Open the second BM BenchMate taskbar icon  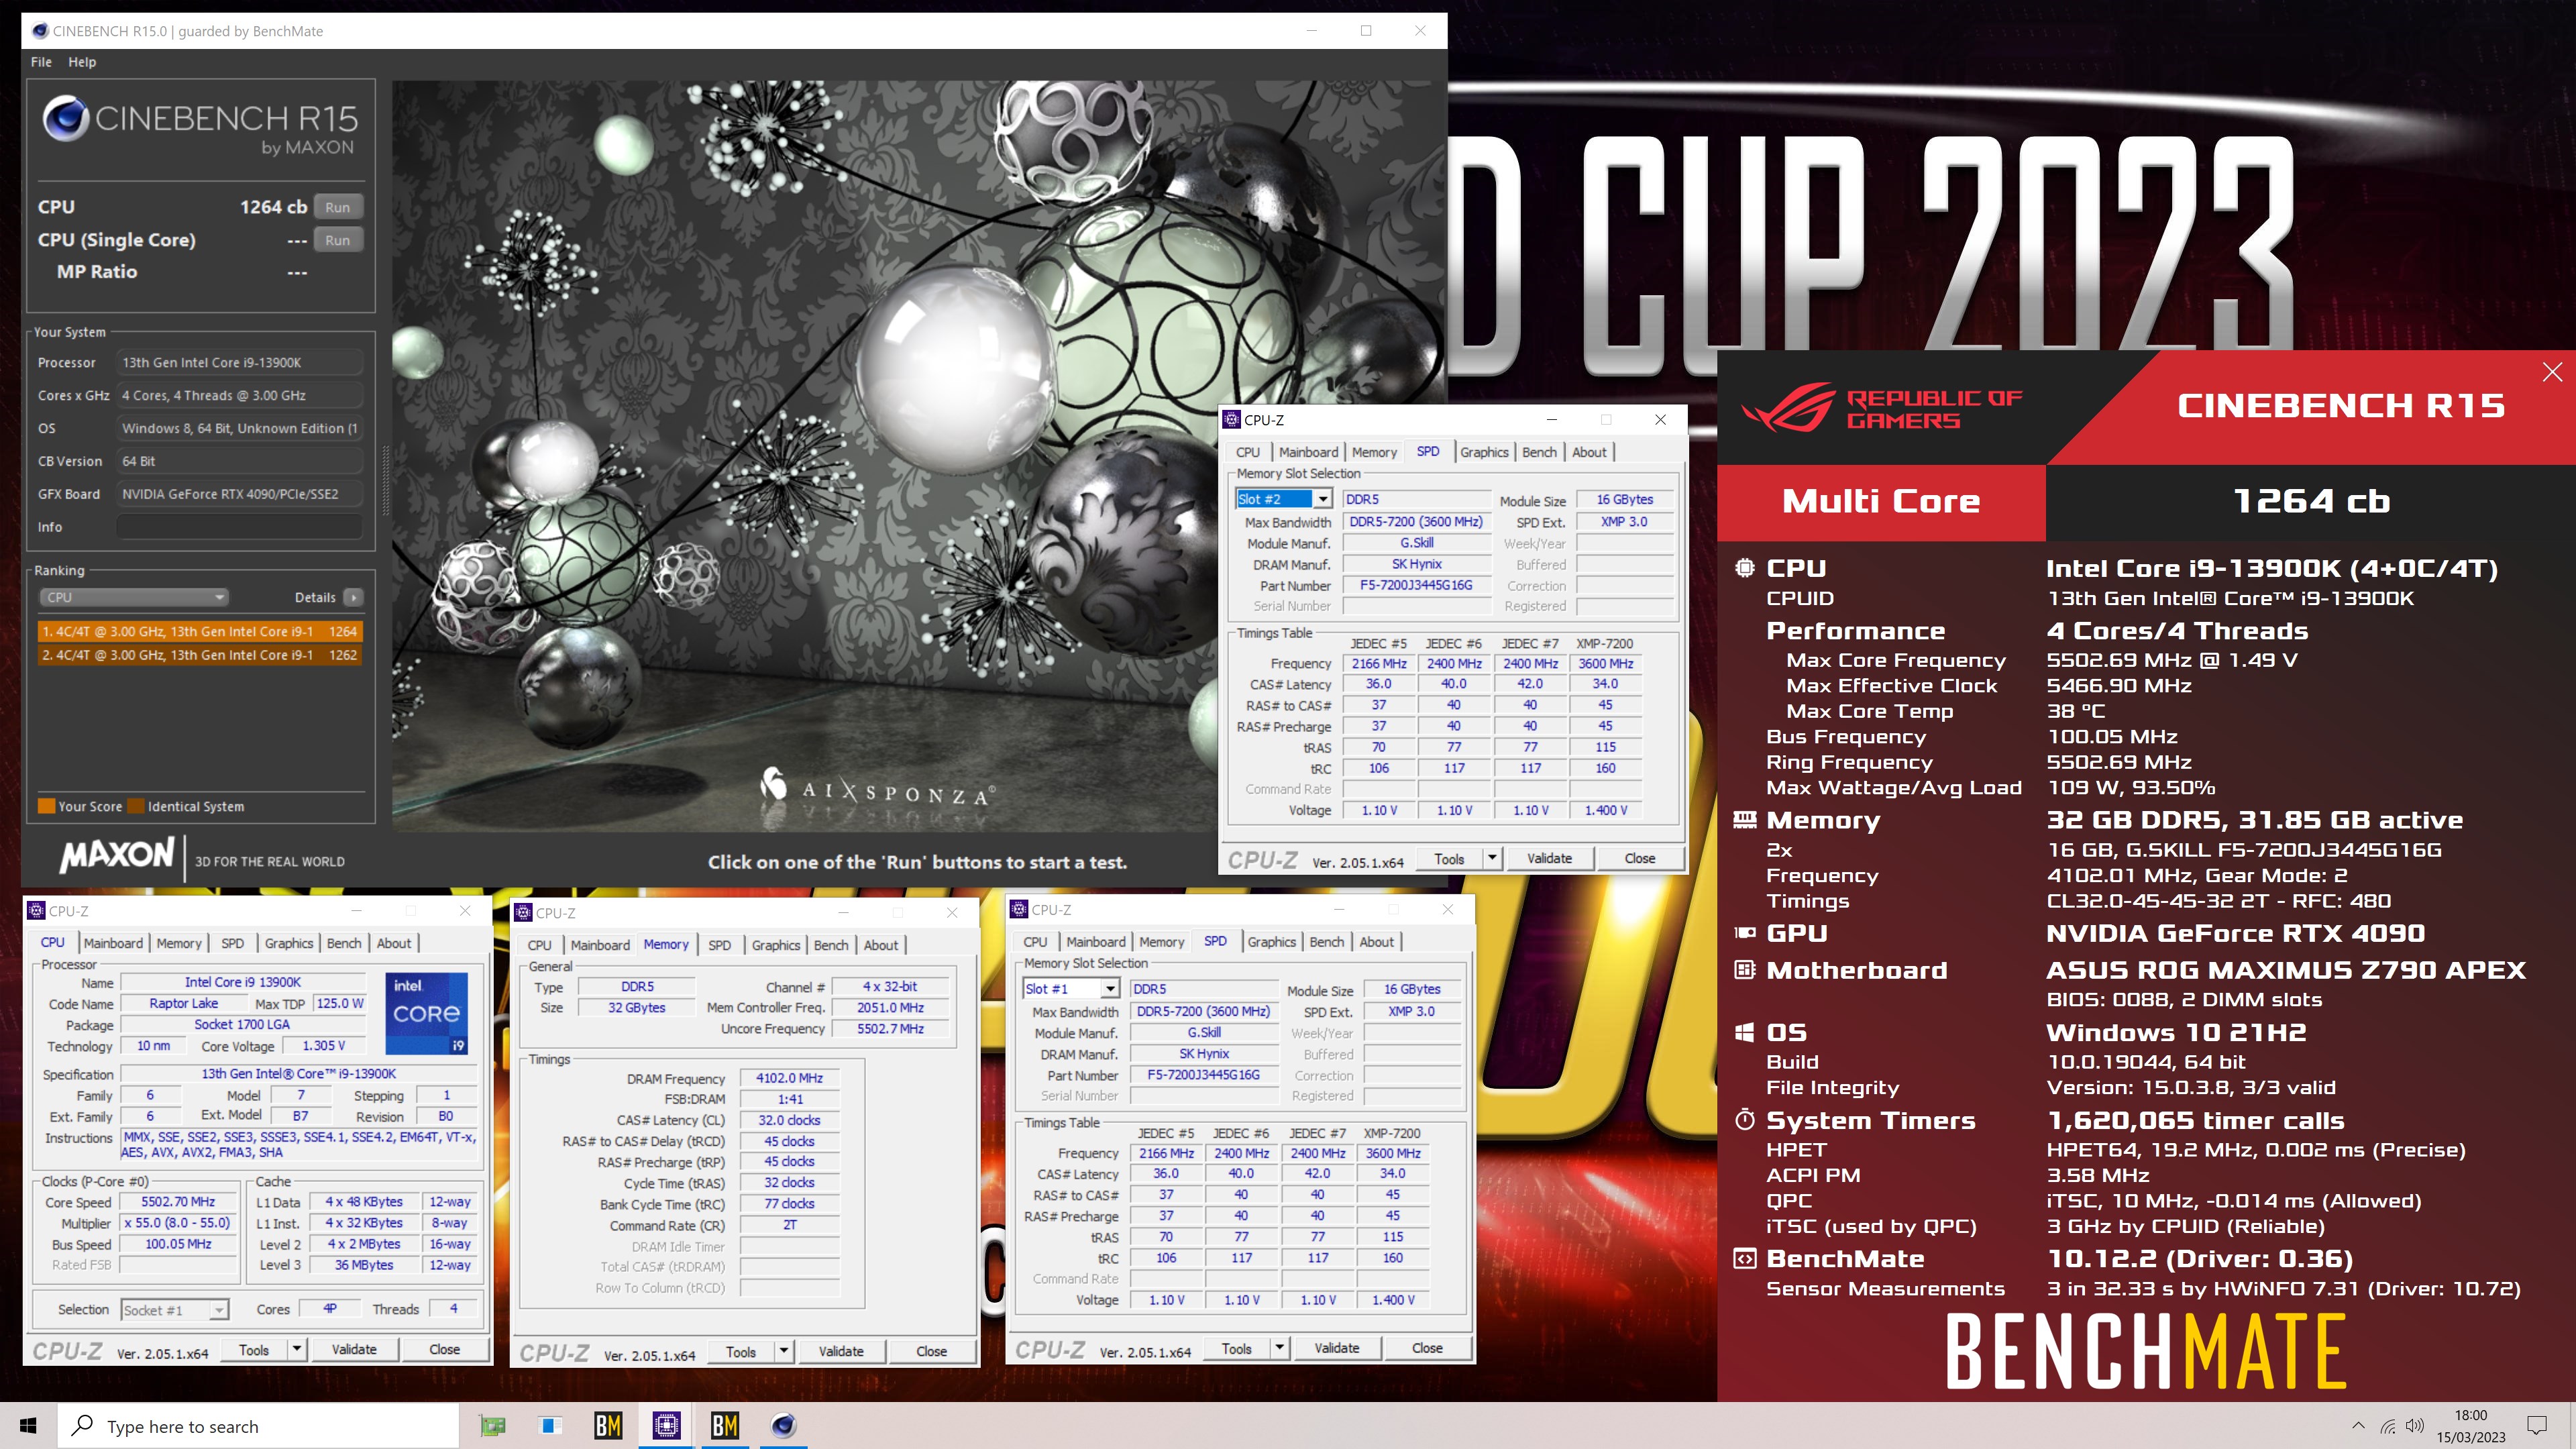point(724,1425)
